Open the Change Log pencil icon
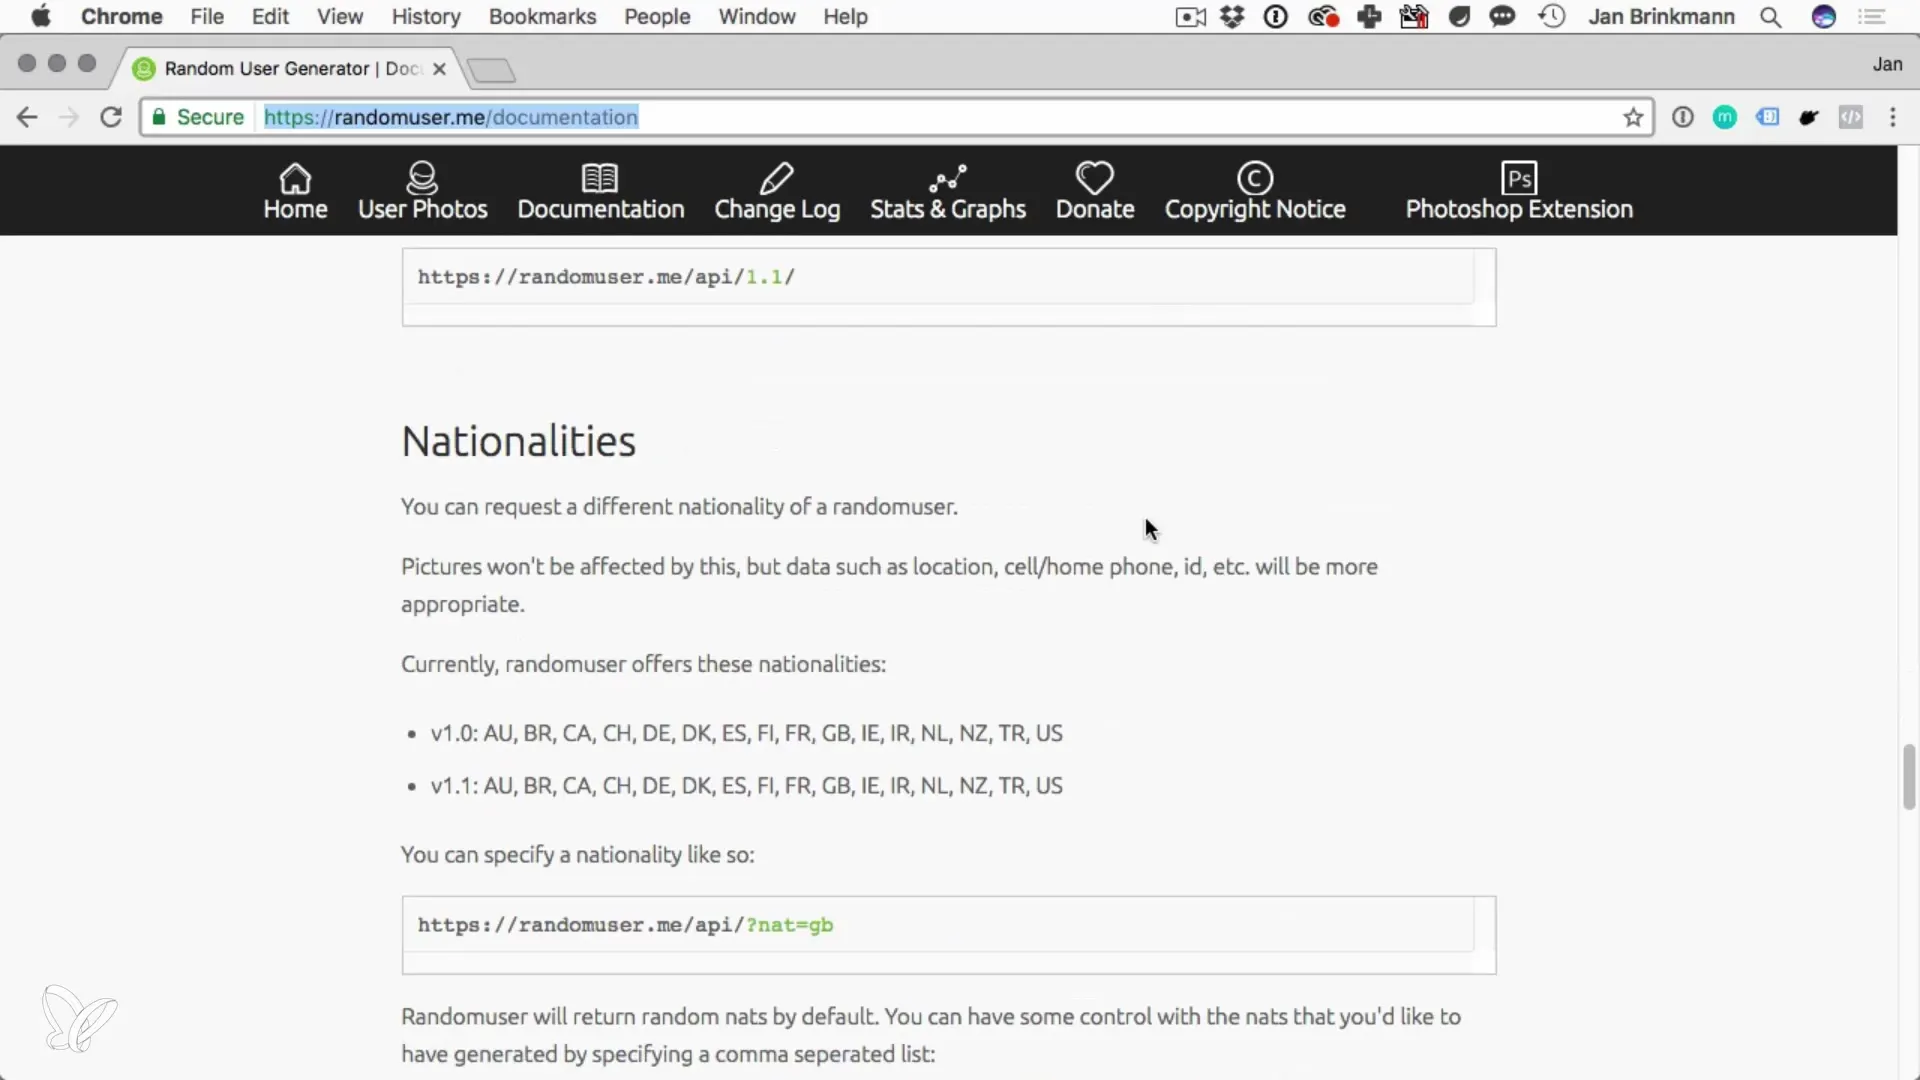 pos(776,178)
